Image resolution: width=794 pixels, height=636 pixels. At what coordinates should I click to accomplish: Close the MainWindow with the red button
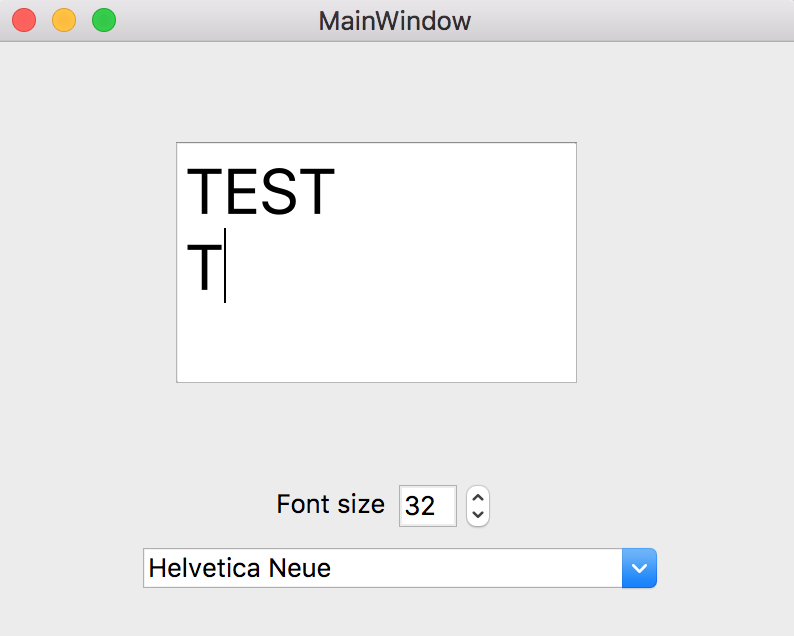(24, 20)
